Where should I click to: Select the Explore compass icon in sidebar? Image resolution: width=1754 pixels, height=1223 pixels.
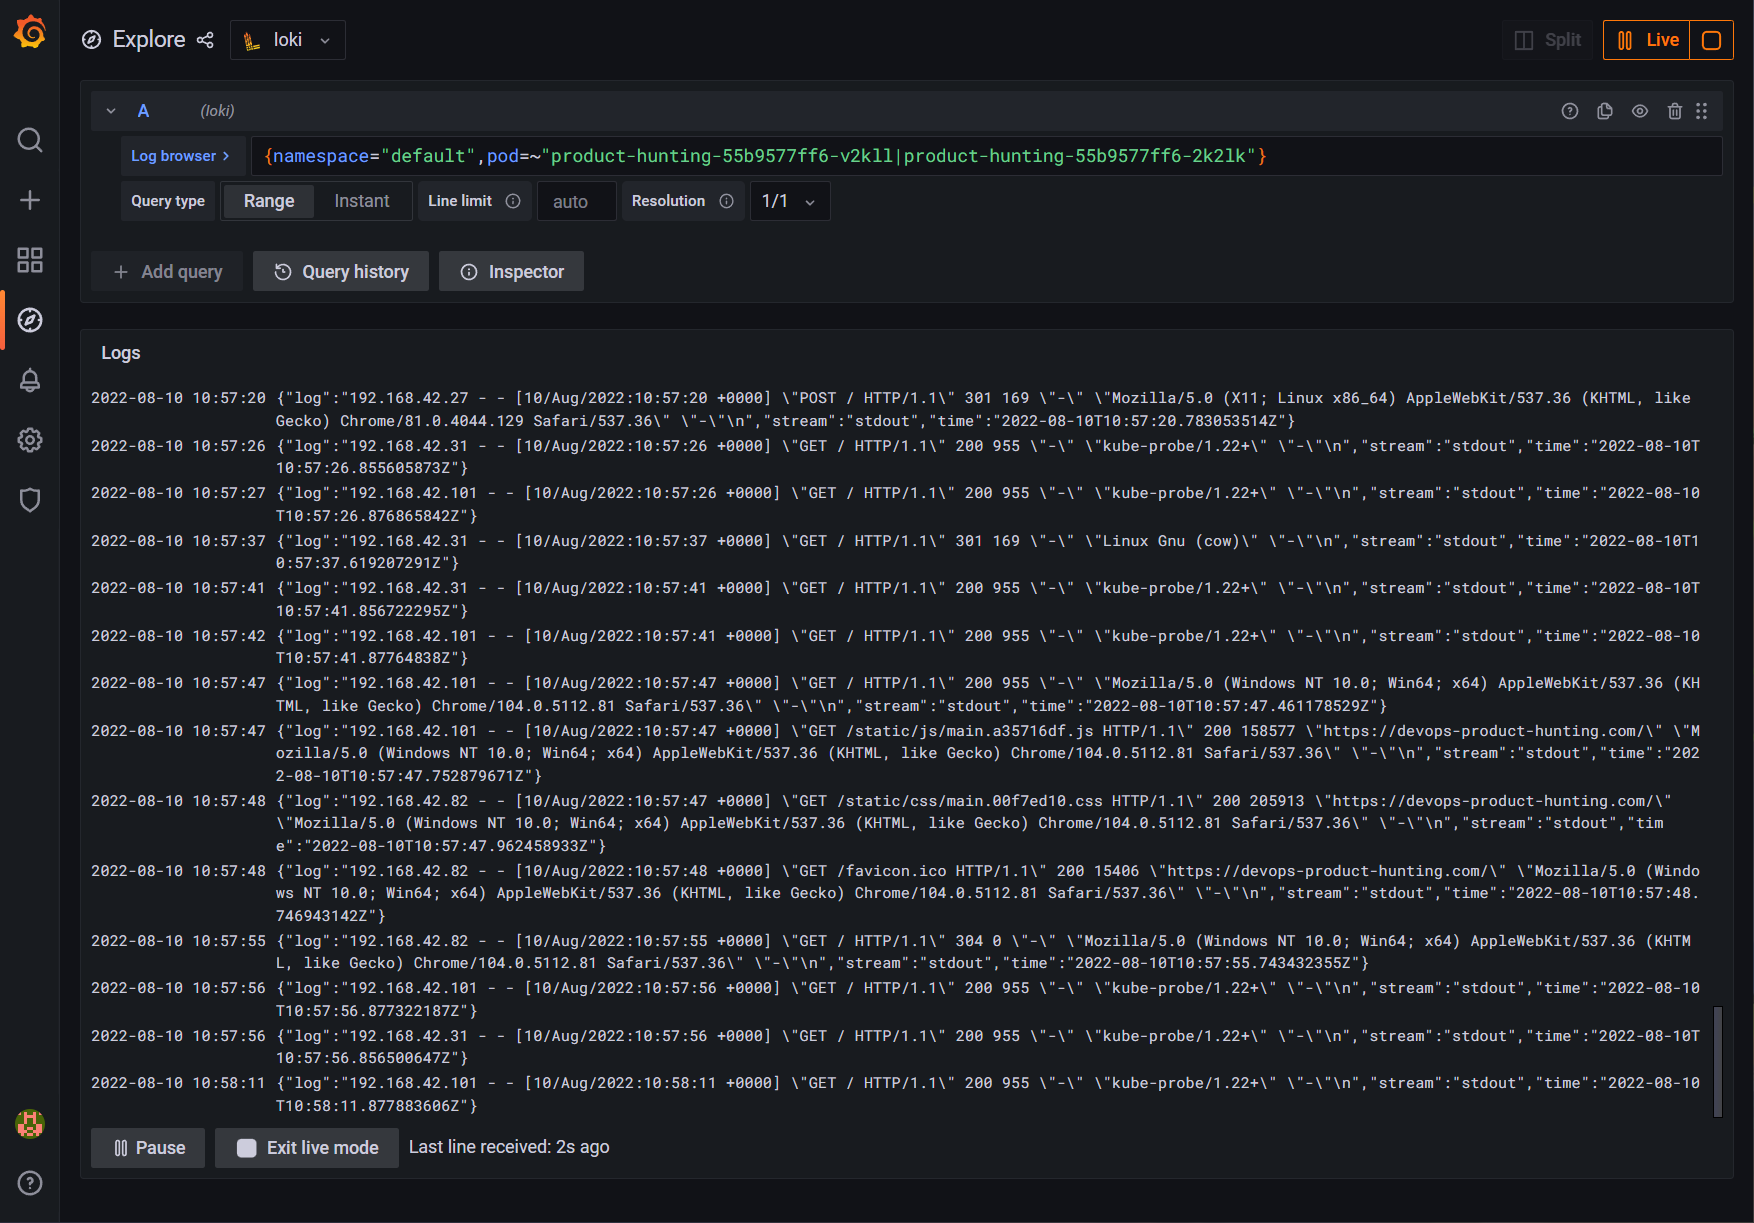[x=30, y=320]
